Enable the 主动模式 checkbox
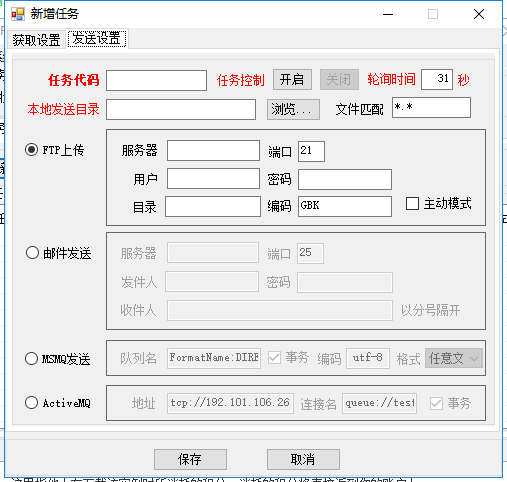 [x=412, y=203]
